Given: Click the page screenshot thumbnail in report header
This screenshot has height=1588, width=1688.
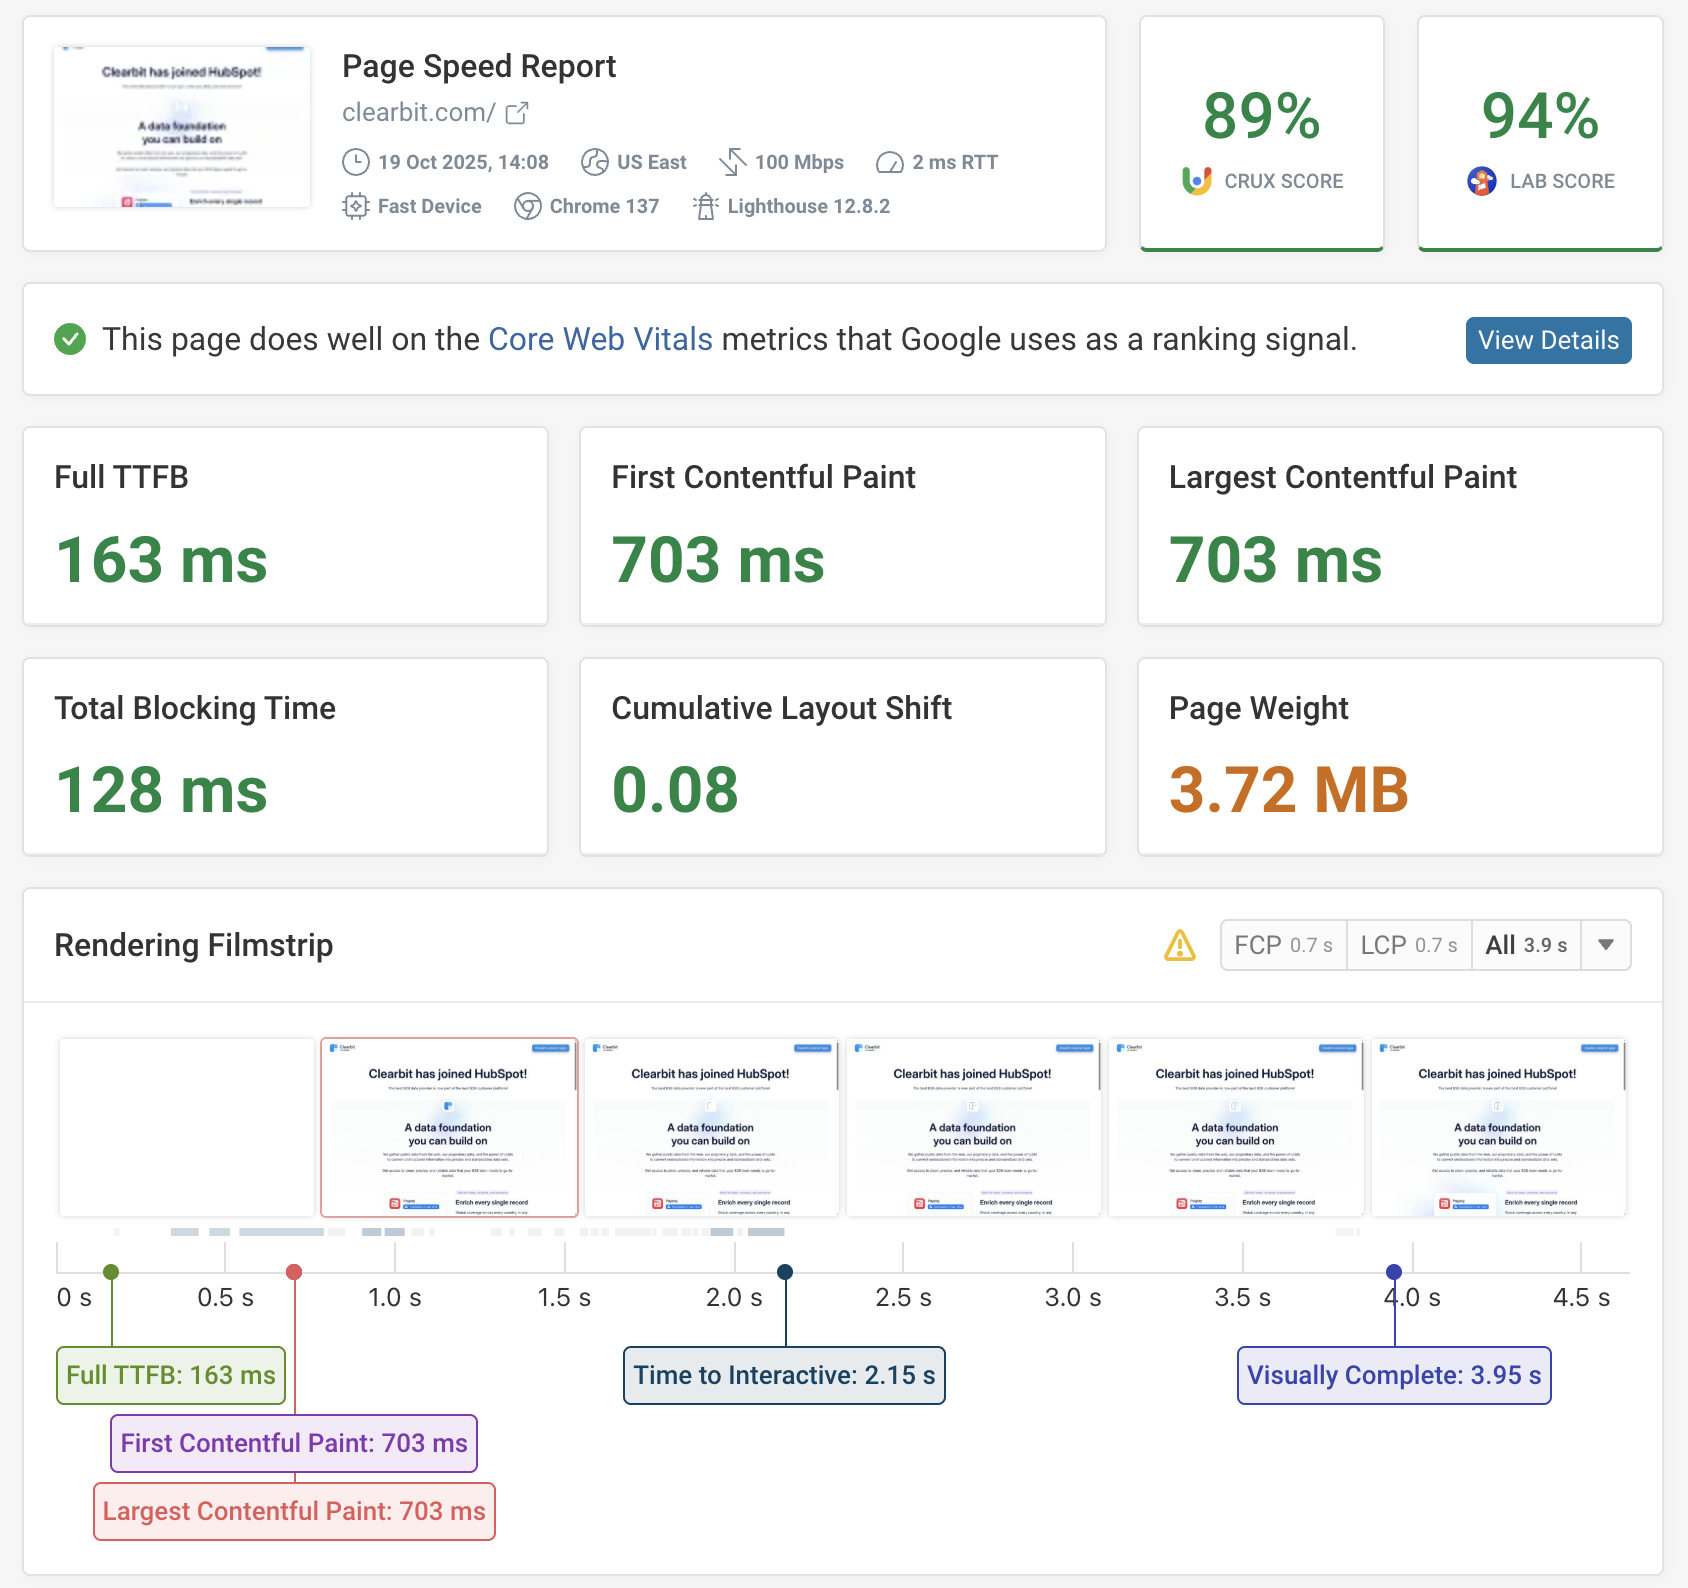Looking at the screenshot, I should click(x=182, y=127).
